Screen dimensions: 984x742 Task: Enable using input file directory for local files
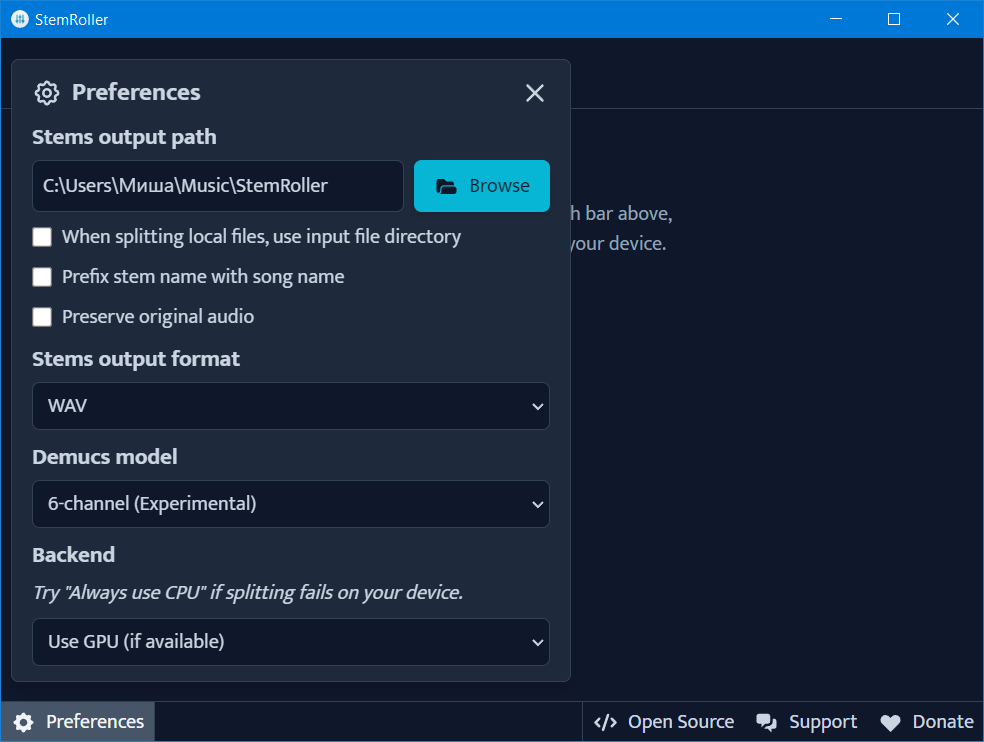[42, 237]
